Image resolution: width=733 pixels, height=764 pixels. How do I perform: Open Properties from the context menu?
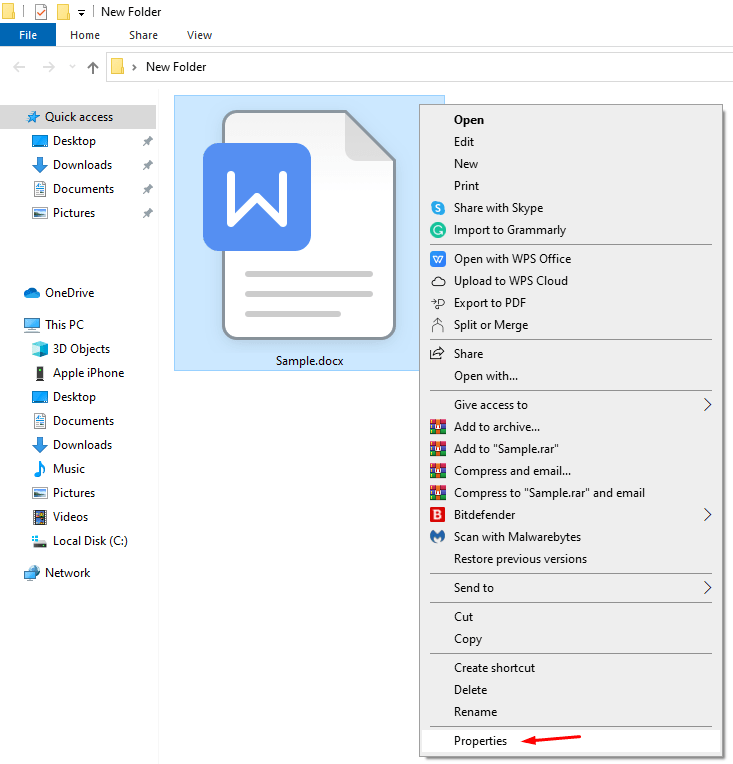(571, 741)
